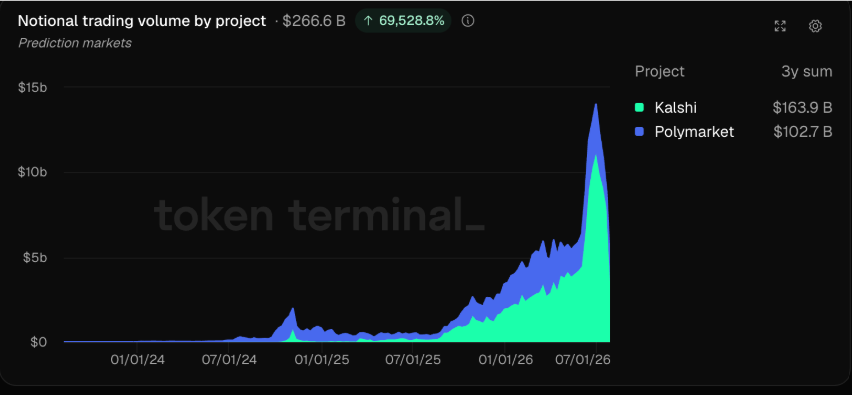Click the 07/01/25 x-axis label
The width and height of the screenshot is (852, 395).
(412, 360)
